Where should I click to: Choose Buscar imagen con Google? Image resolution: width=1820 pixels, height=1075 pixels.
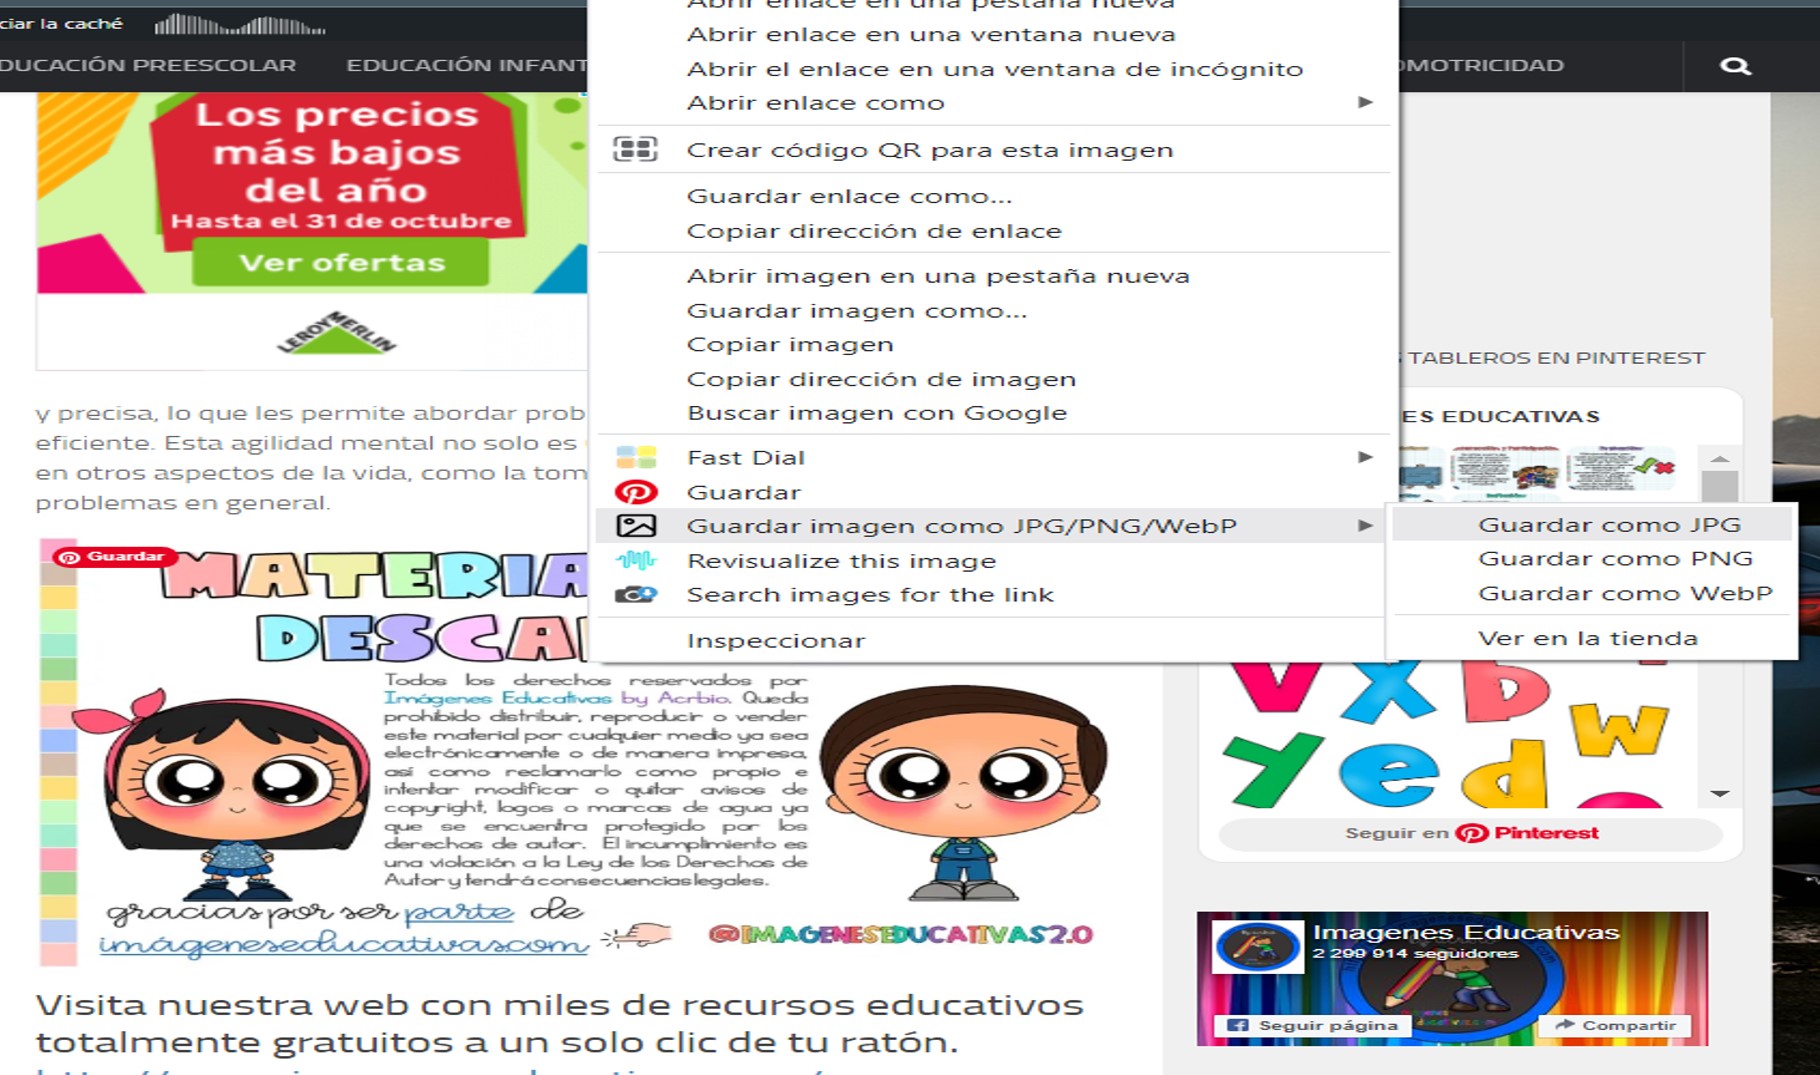(877, 413)
